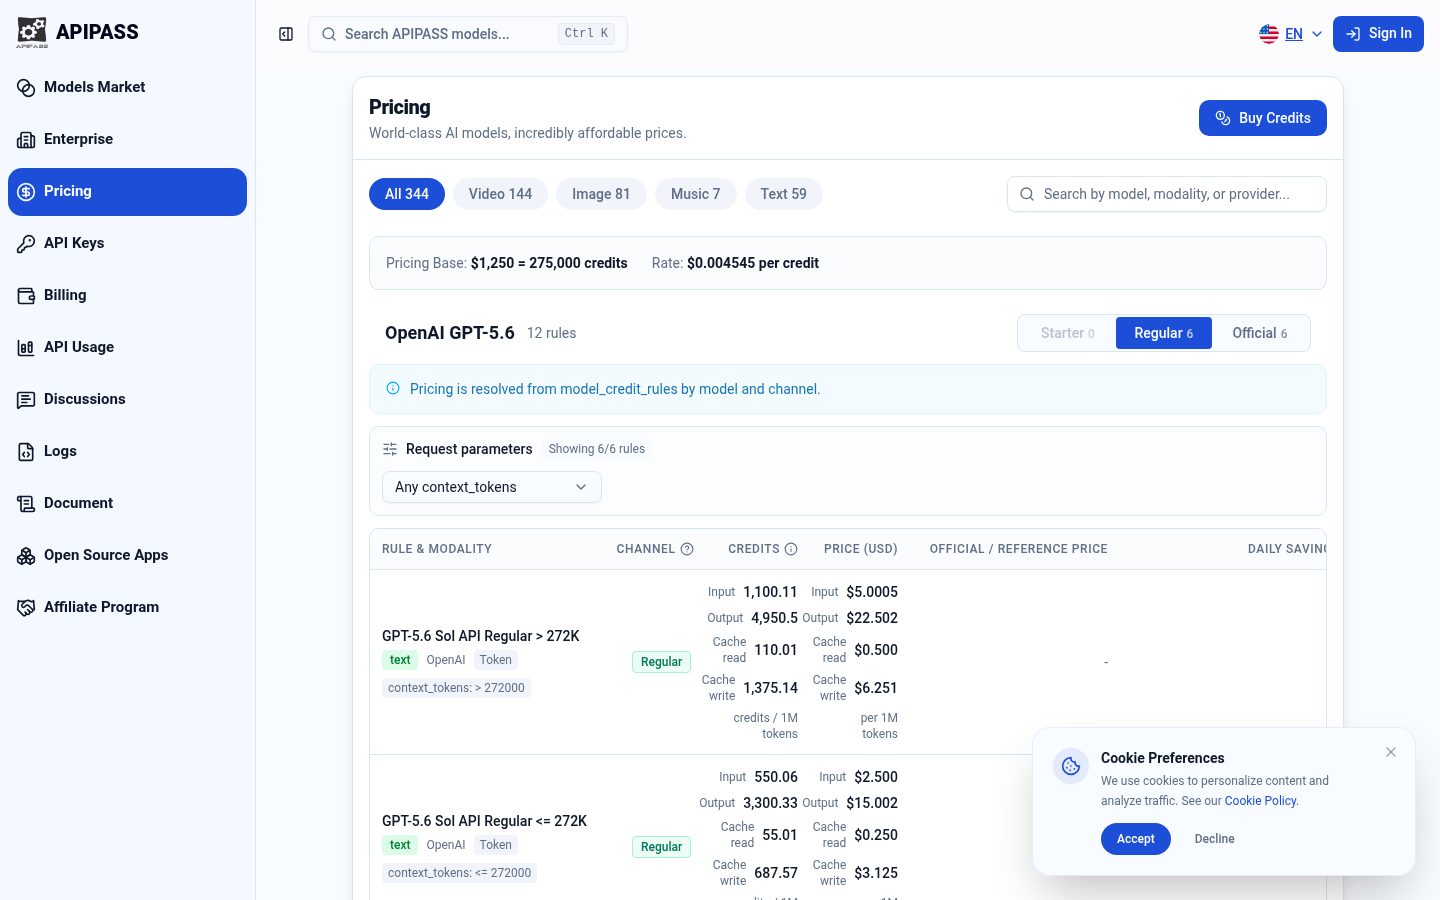1440x900 pixels.
Task: Click the 1,100.11 input credits value
Action: [770, 592]
